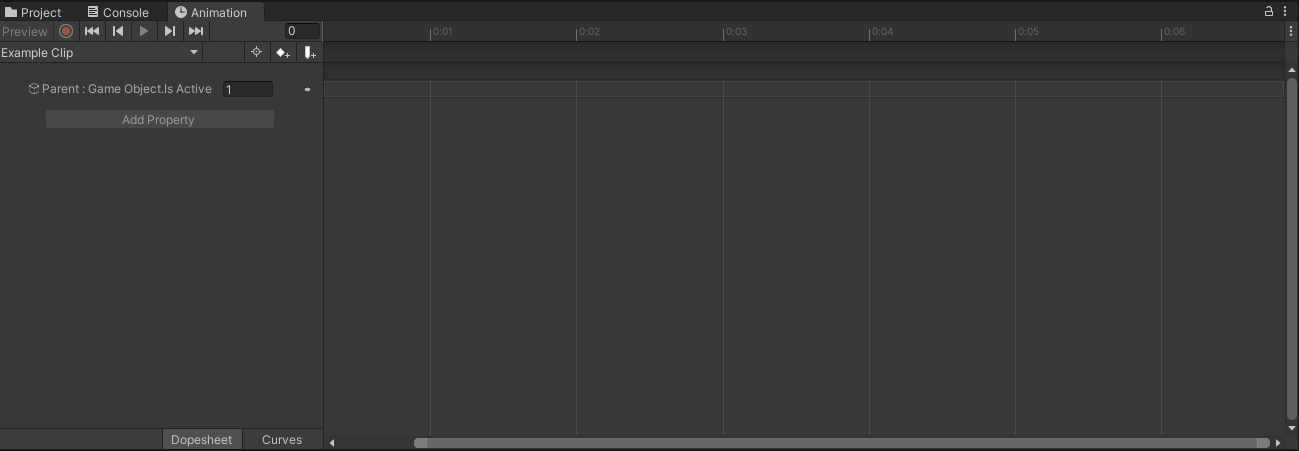
Task: Go to beginning of clip
Action: coord(92,31)
